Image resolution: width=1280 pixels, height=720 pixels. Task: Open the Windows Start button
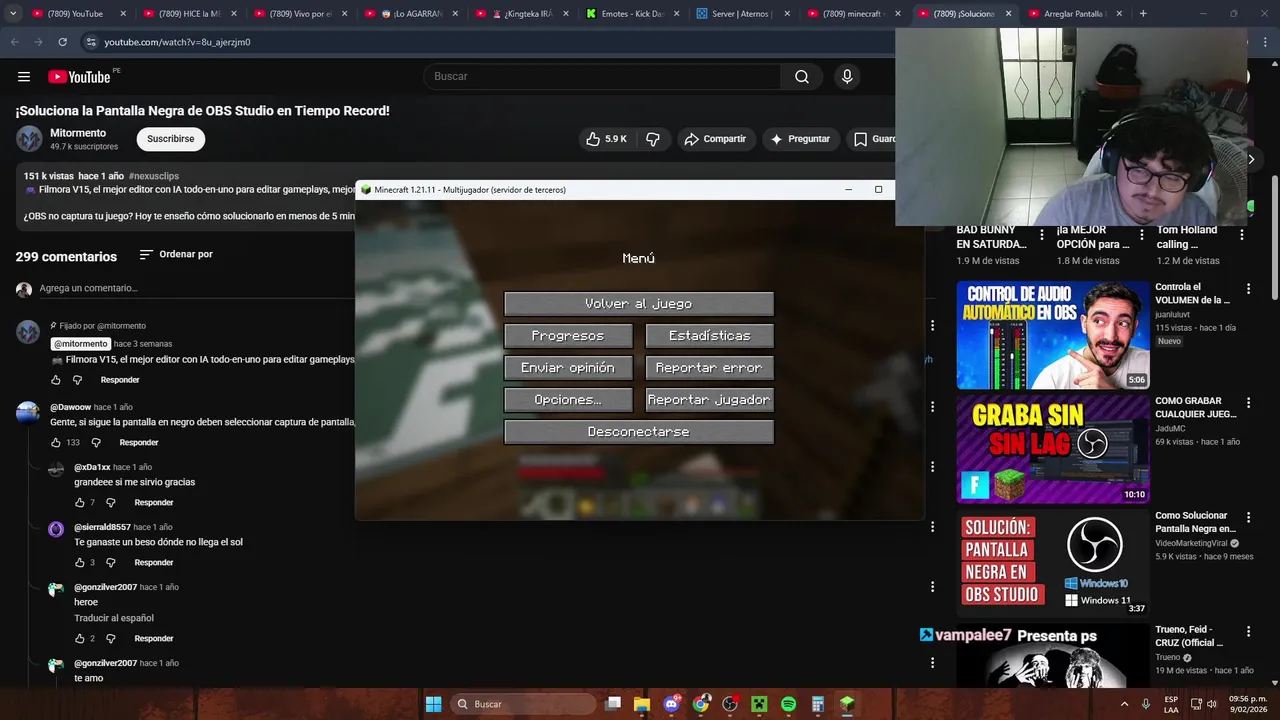point(433,704)
